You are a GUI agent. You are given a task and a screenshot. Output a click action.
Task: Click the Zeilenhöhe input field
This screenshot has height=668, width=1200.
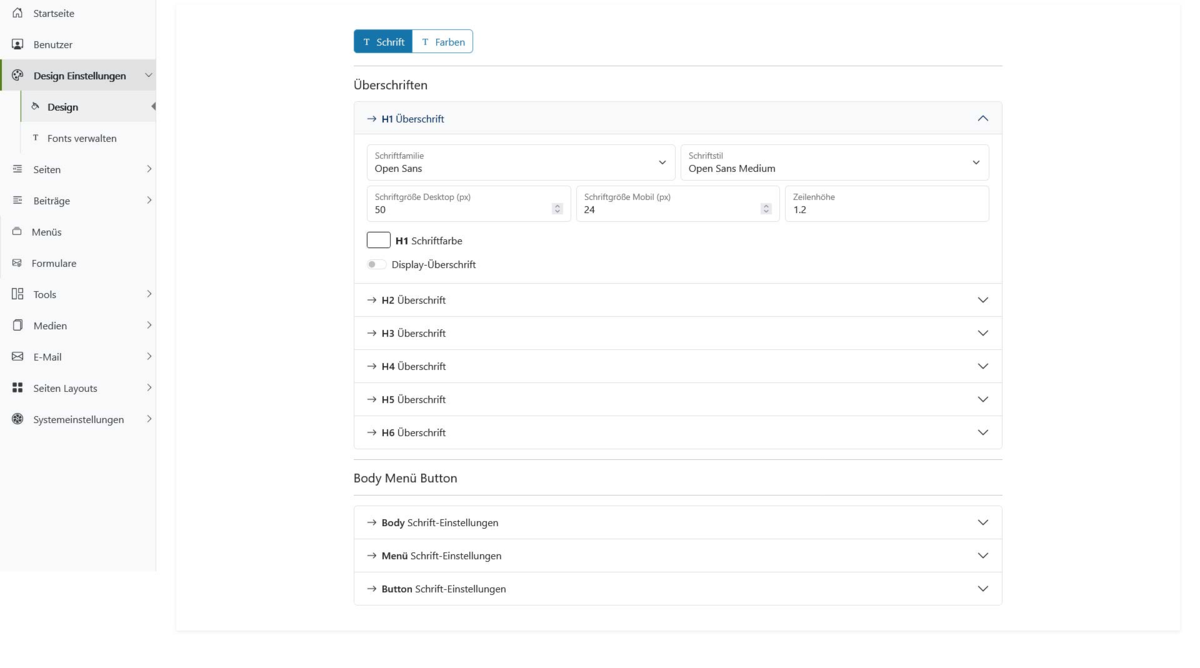(887, 204)
